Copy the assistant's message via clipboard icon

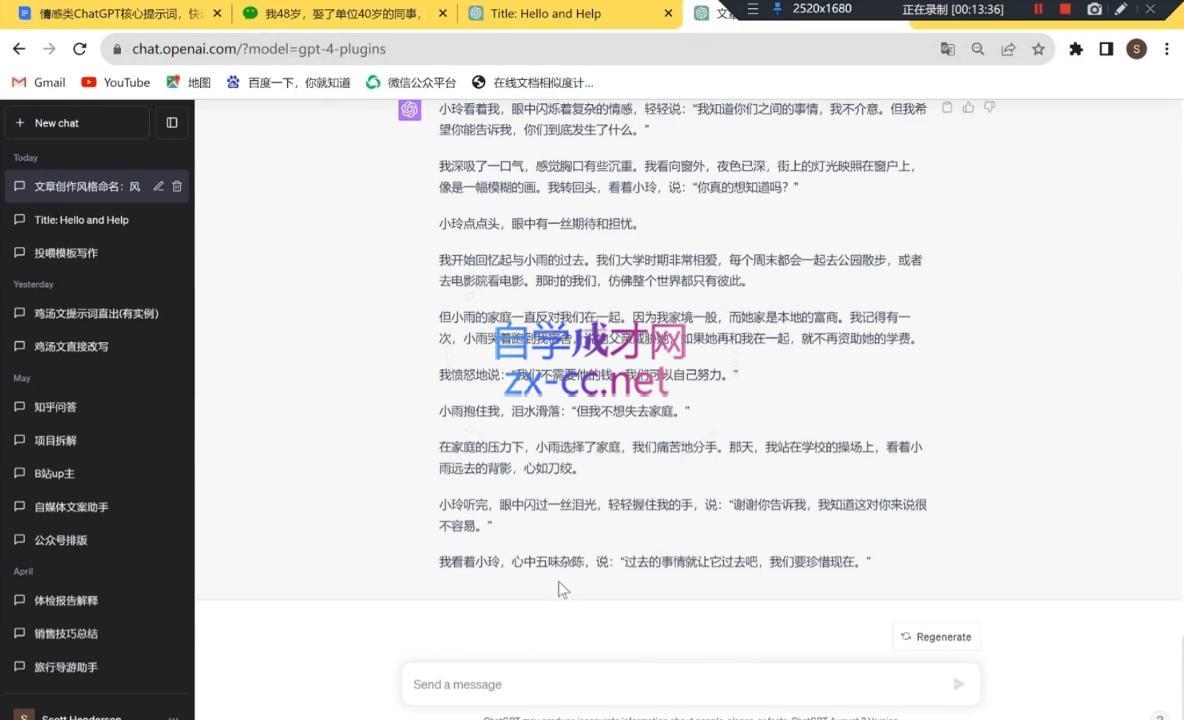click(947, 107)
